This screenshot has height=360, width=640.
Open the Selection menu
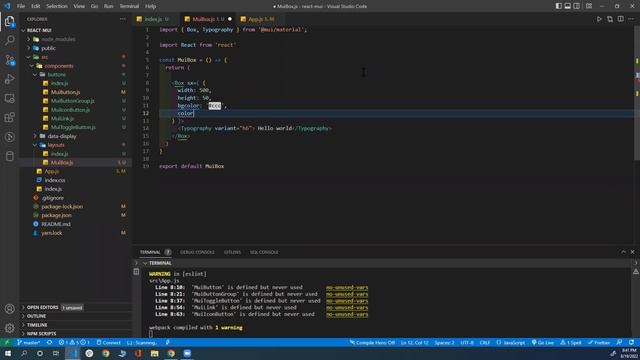click(57, 6)
